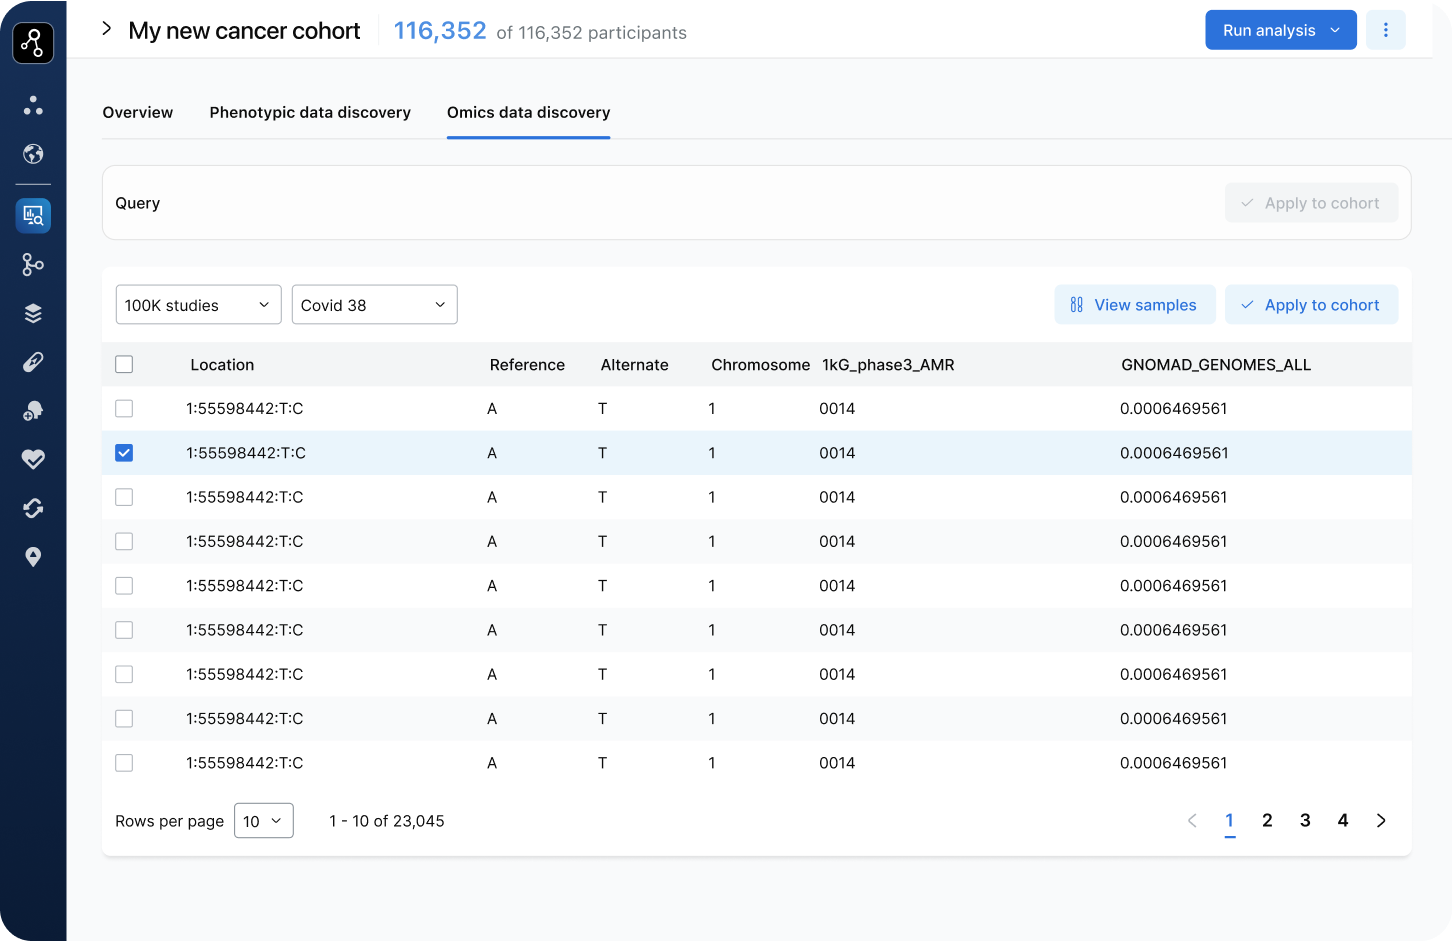This screenshot has width=1452, height=941.
Task: Go to next page arrow
Action: 1381,821
